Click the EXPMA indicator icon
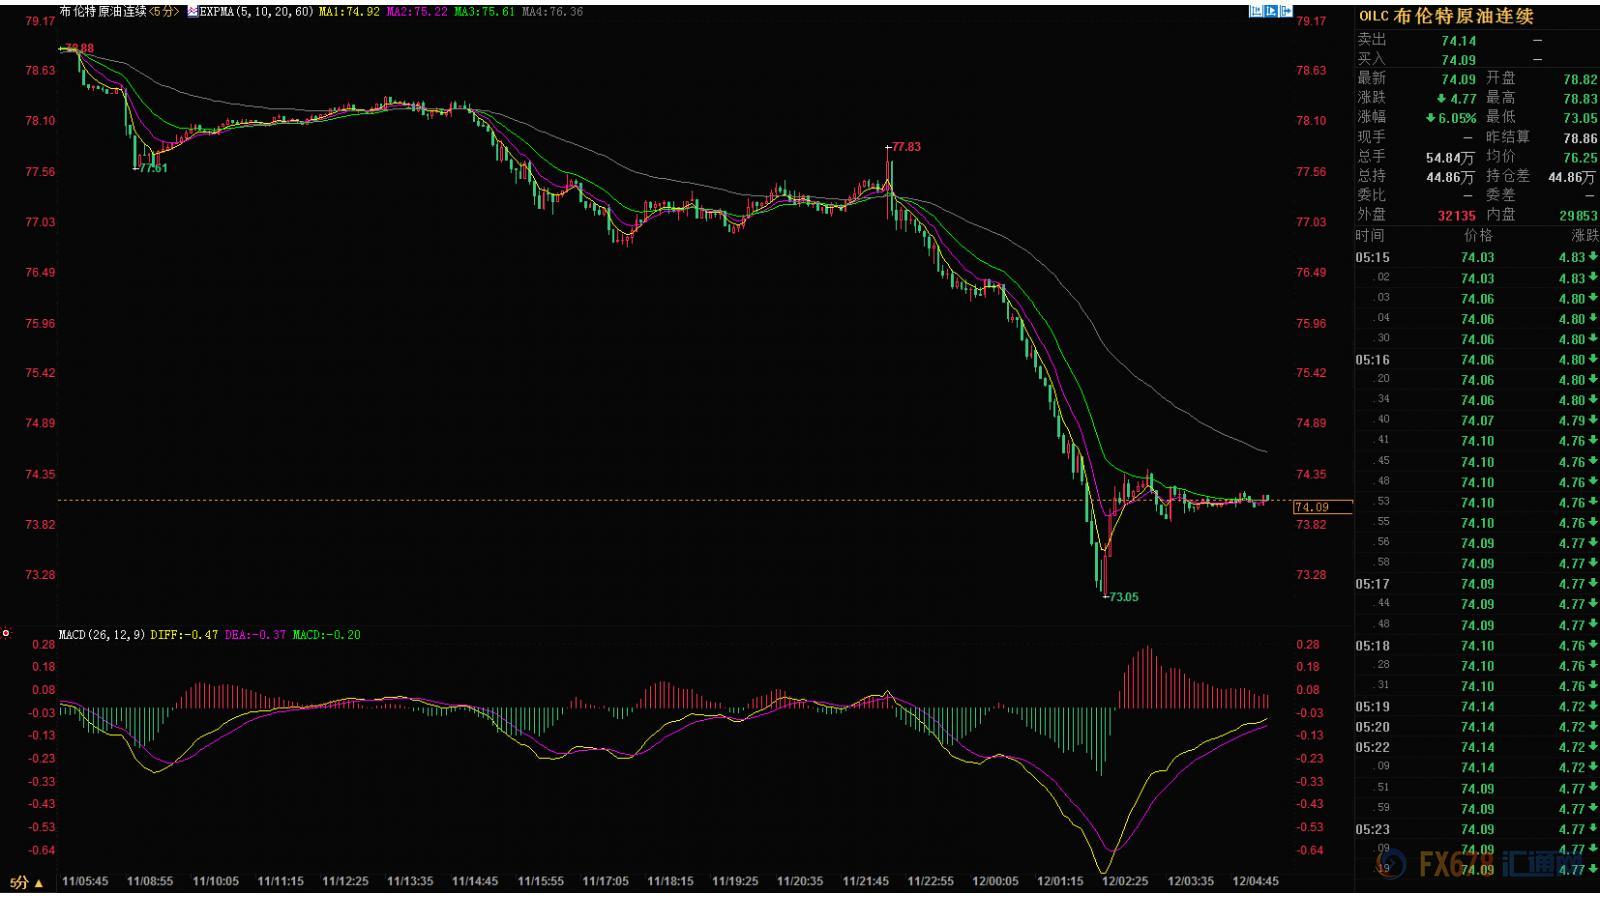Viewport: 1600px width, 900px height. coord(193,12)
